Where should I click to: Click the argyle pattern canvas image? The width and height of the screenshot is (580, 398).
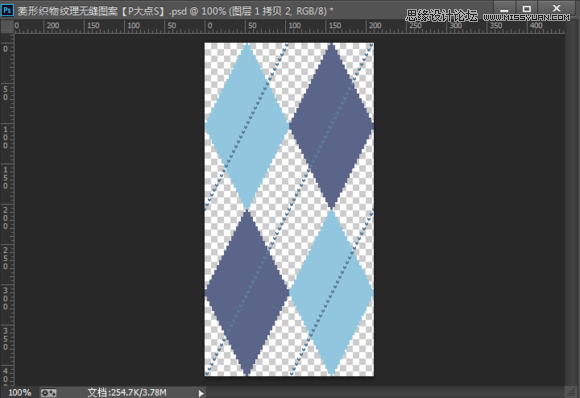[289, 209]
